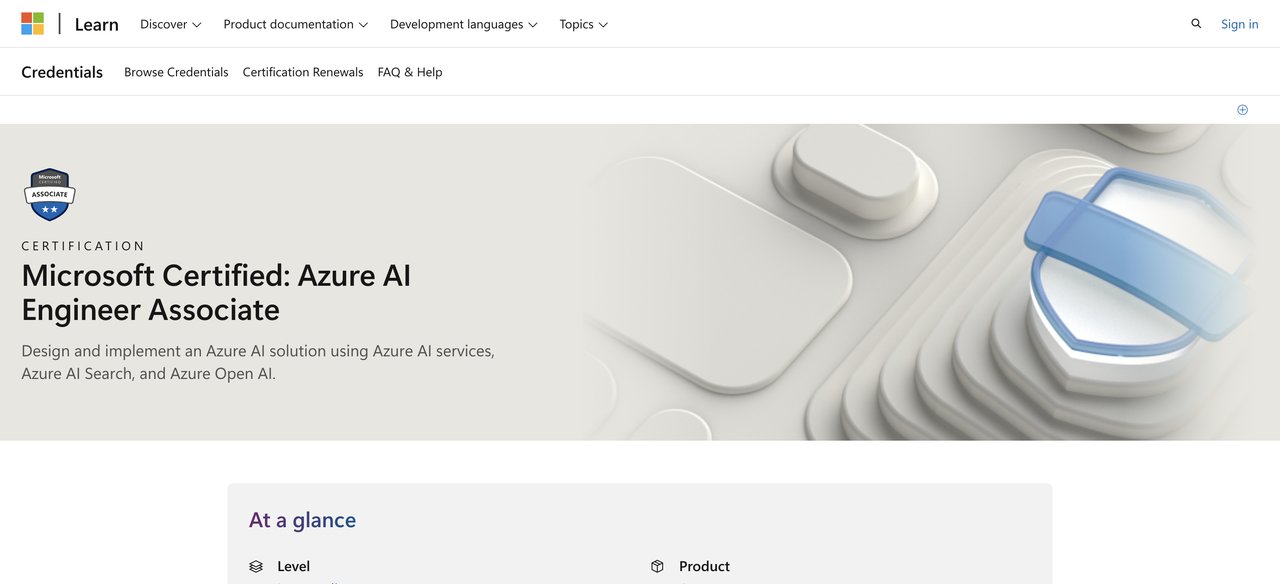The width and height of the screenshot is (1280, 584).
Task: Click the Microsoft logo
Action: pos(32,24)
